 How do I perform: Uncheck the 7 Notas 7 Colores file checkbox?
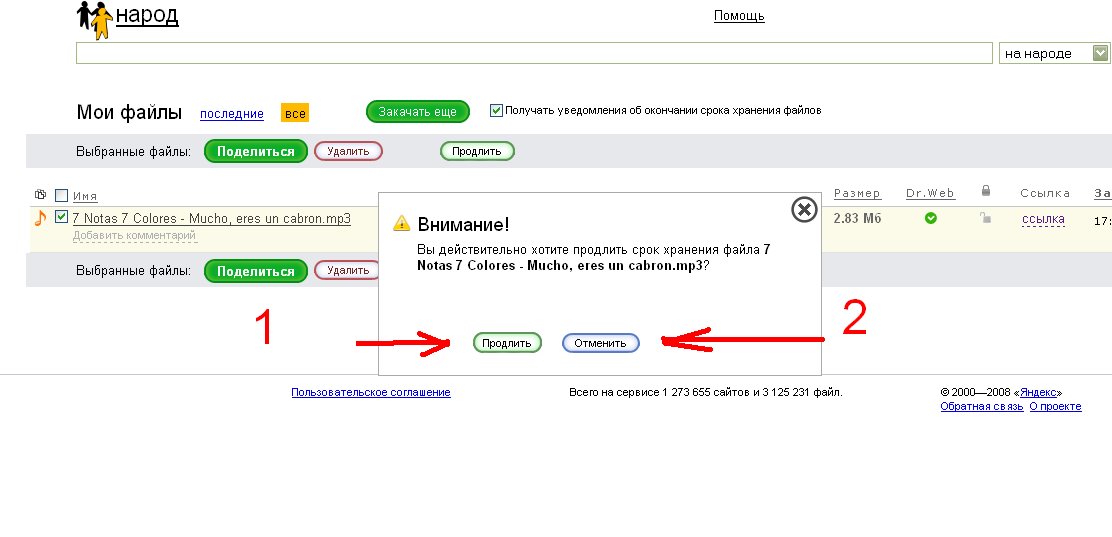pos(62,217)
